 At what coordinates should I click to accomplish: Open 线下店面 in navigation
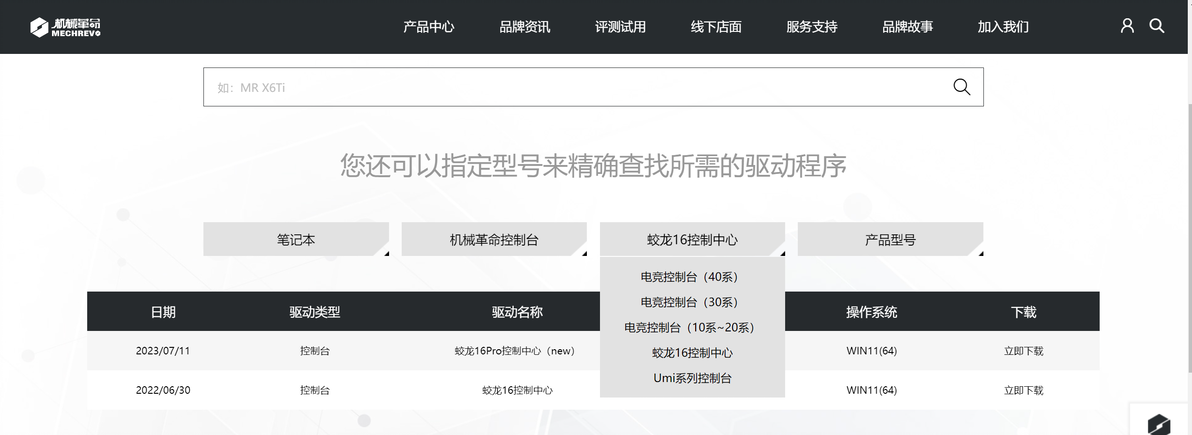pyautogui.click(x=716, y=27)
